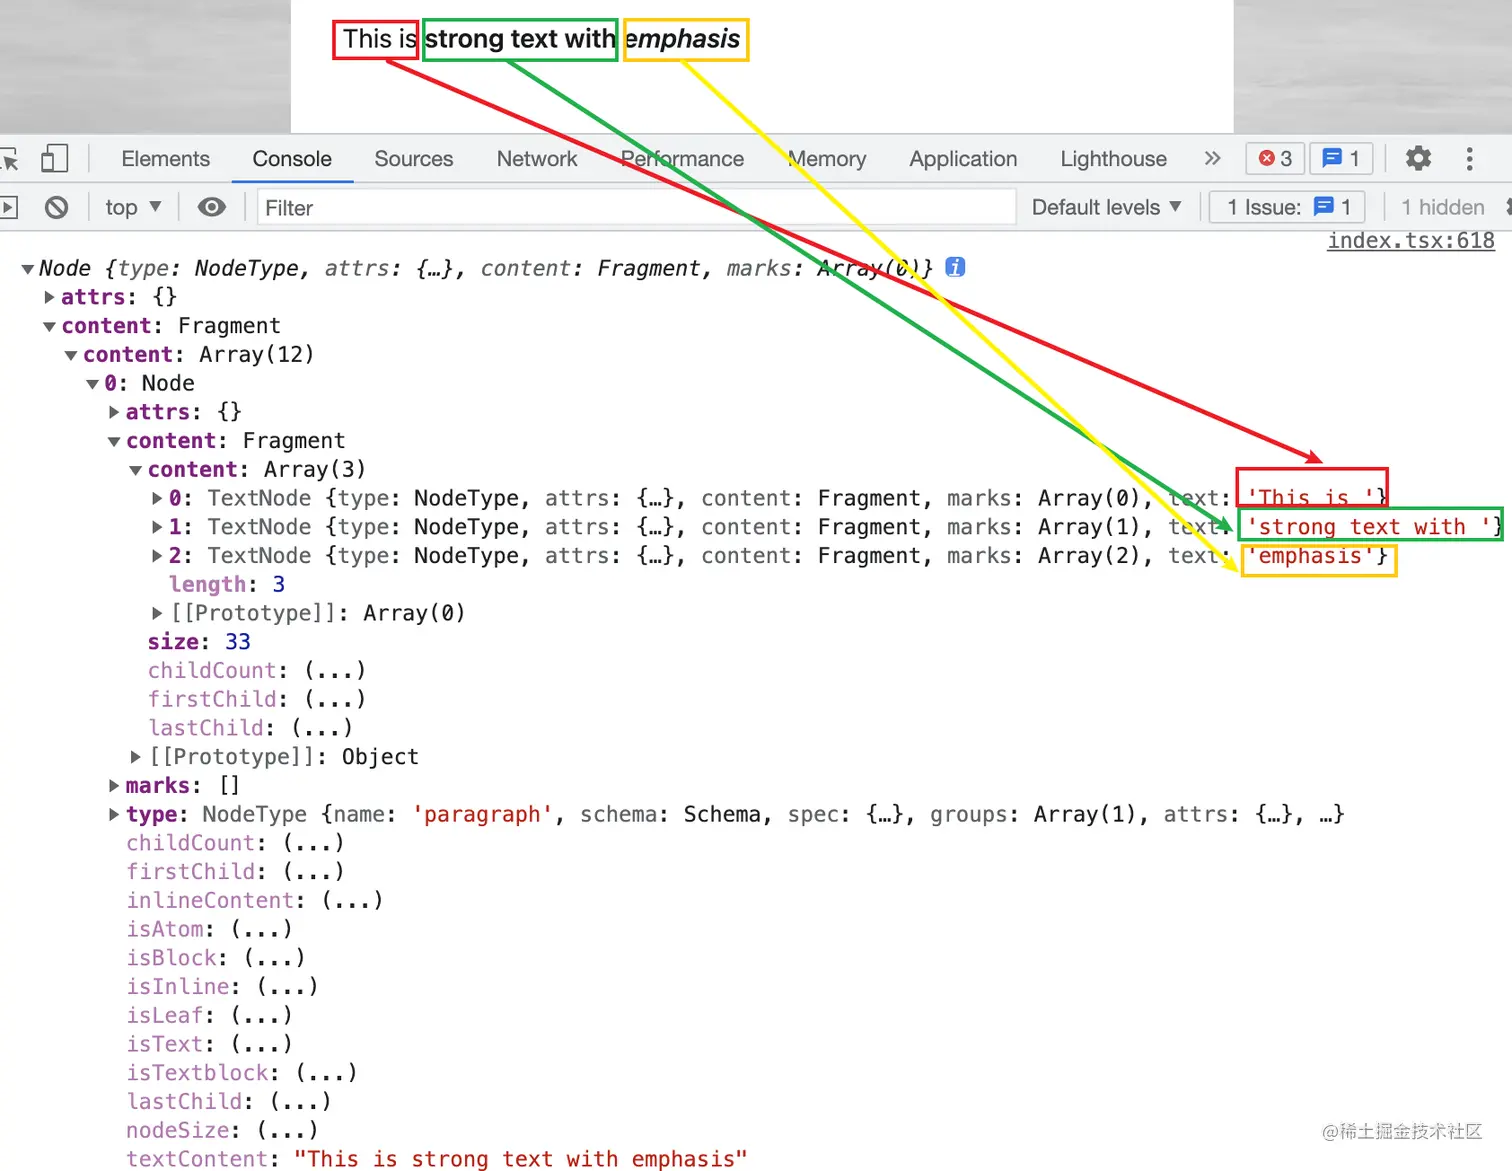Open the Default levels dropdown

(1106, 207)
